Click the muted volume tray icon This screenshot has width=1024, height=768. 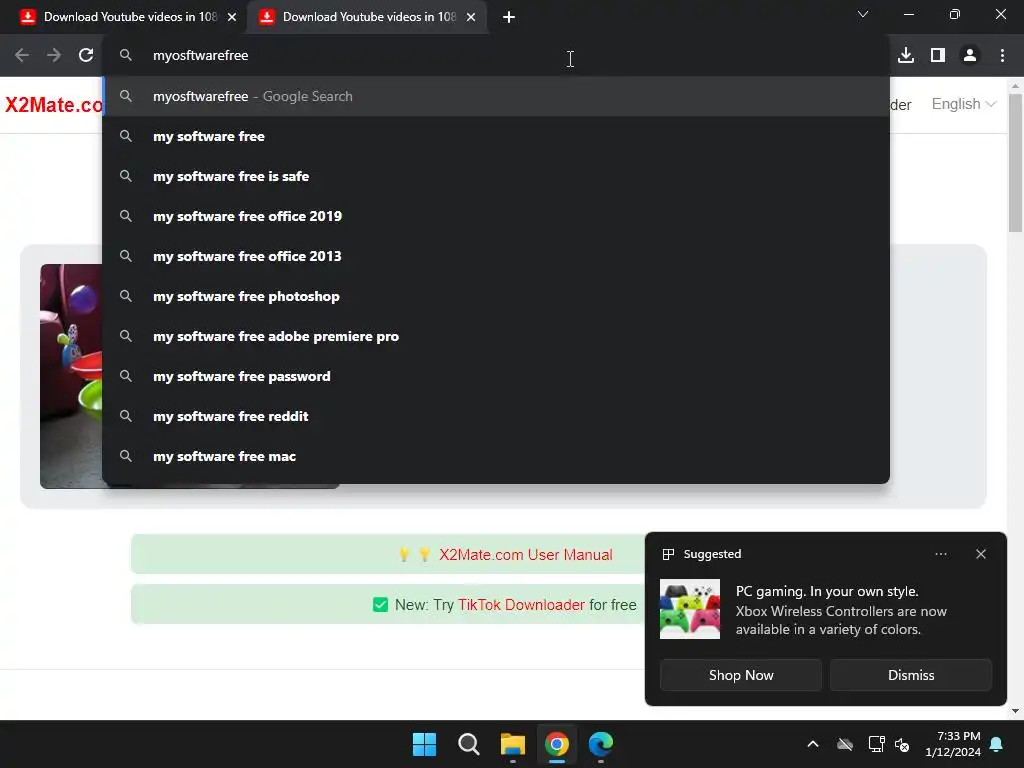click(x=902, y=744)
